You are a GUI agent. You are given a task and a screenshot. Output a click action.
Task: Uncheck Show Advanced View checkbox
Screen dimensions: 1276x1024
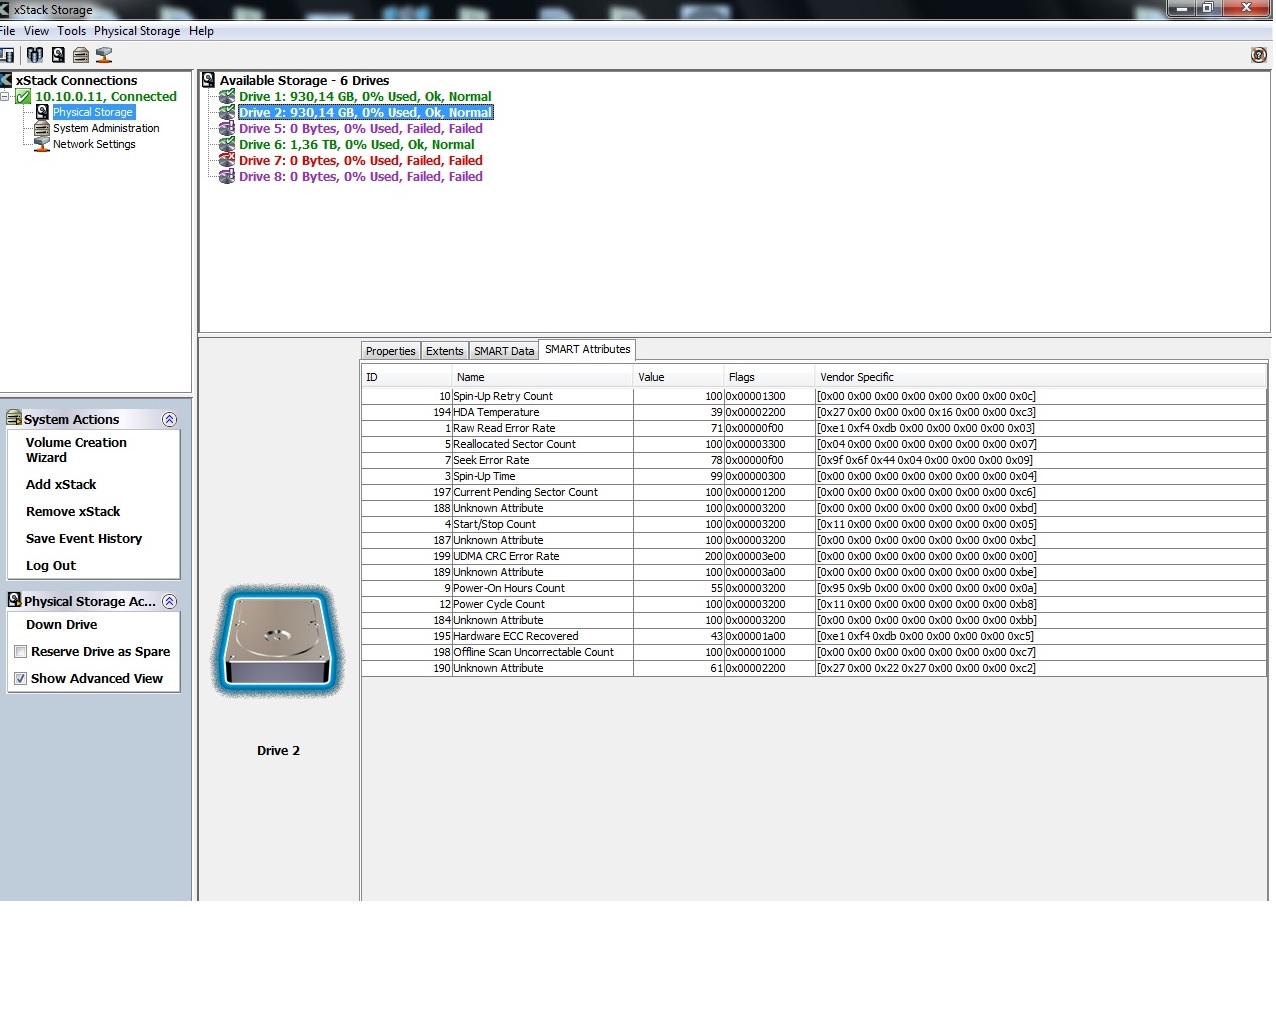point(20,679)
